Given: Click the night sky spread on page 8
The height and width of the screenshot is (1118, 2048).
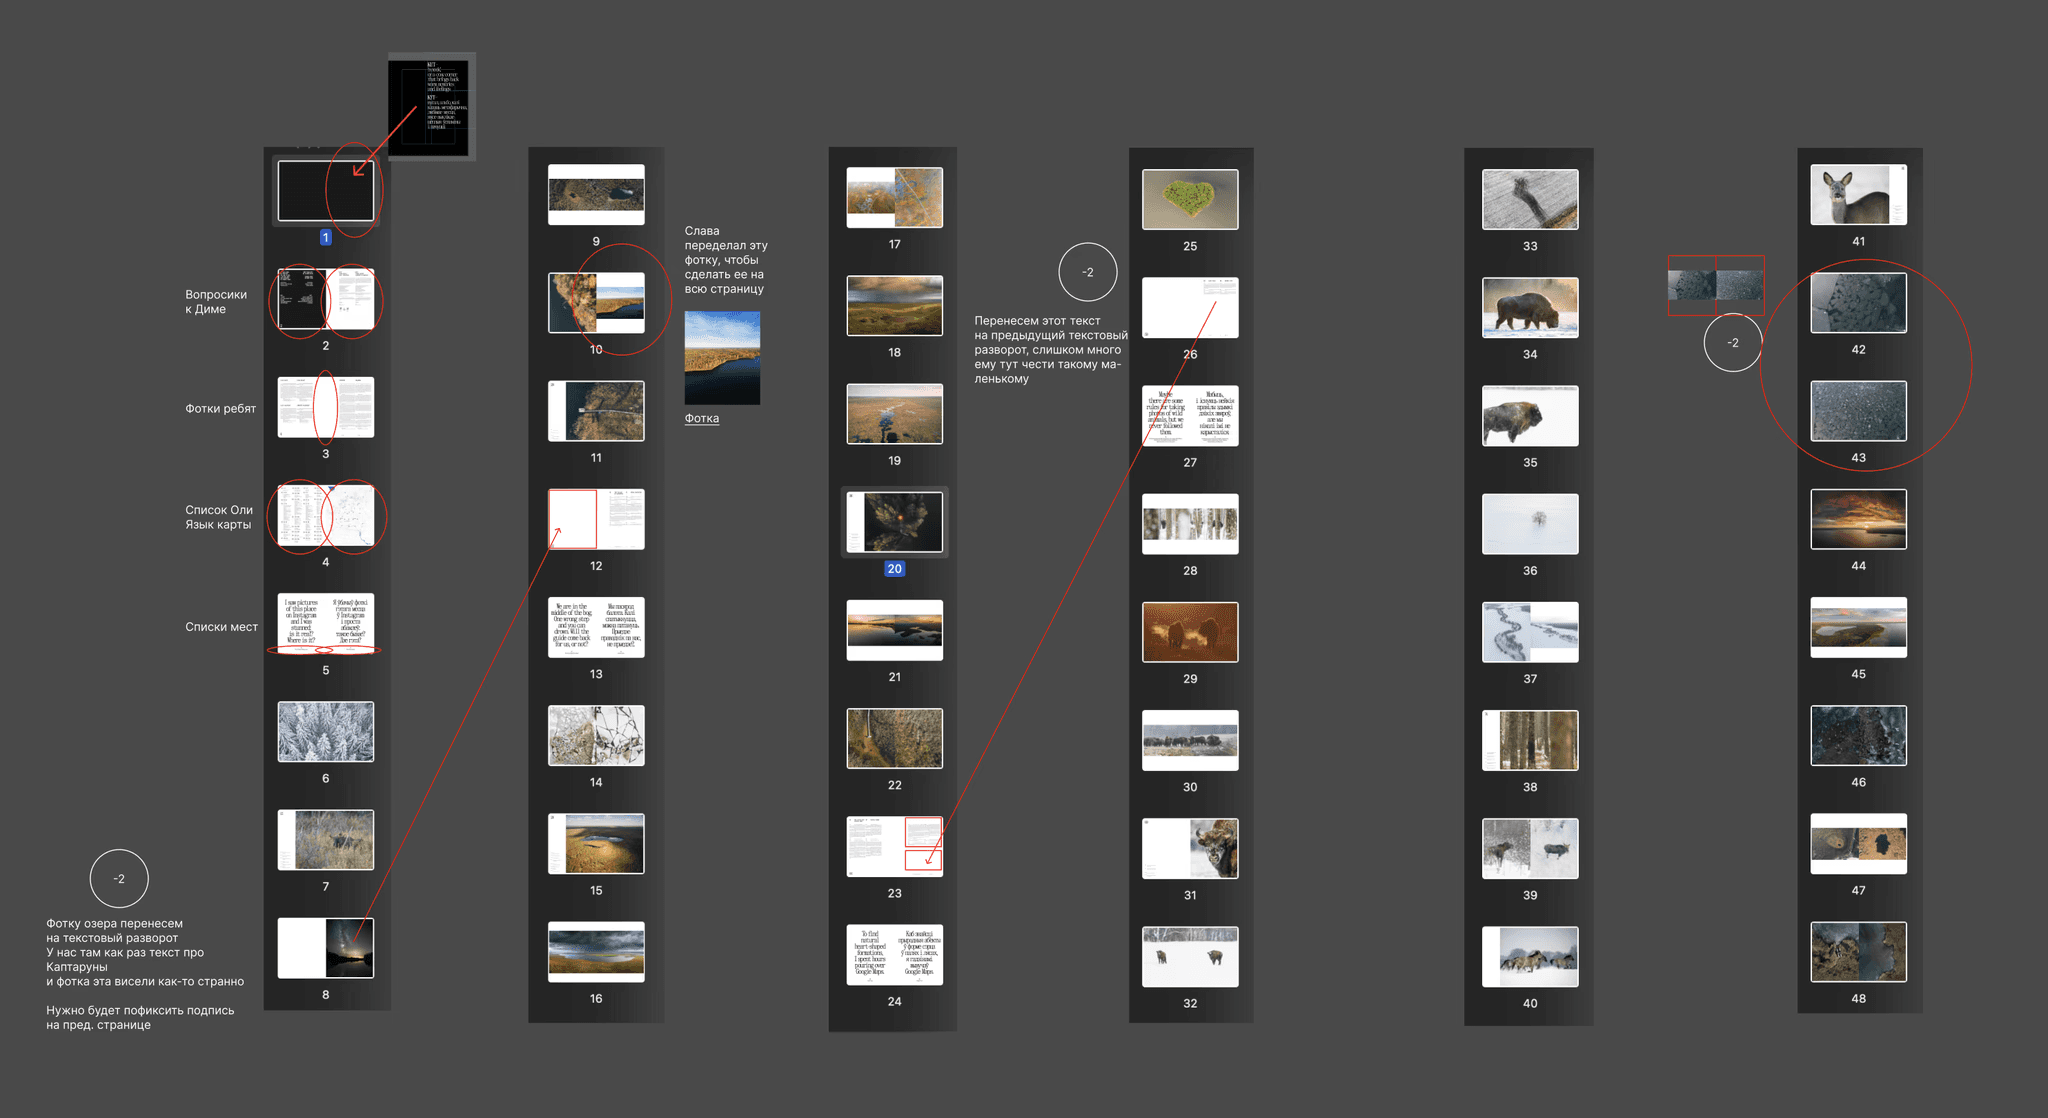Looking at the screenshot, I should [325, 947].
